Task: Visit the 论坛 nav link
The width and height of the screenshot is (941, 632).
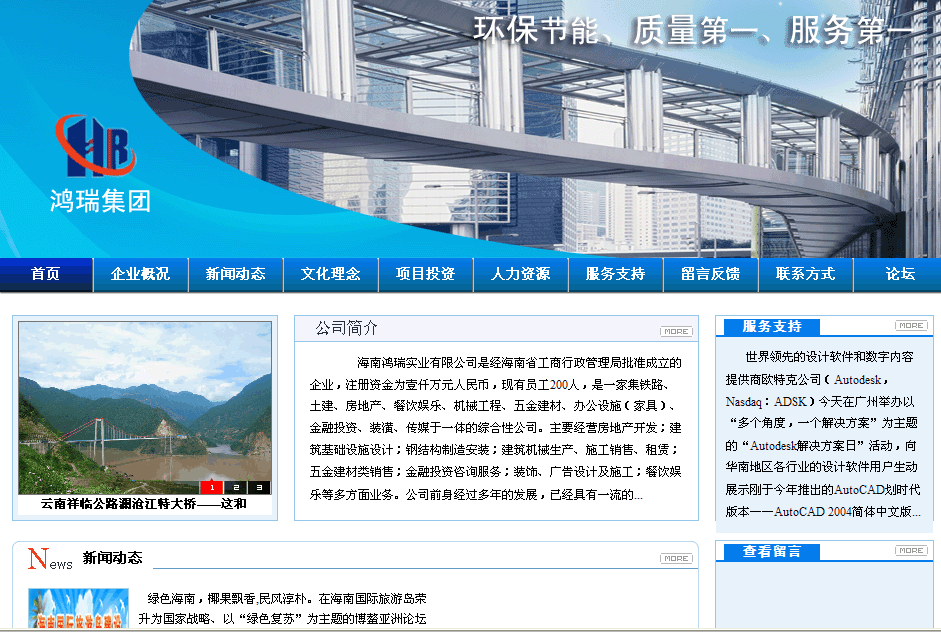Action: tap(899, 274)
